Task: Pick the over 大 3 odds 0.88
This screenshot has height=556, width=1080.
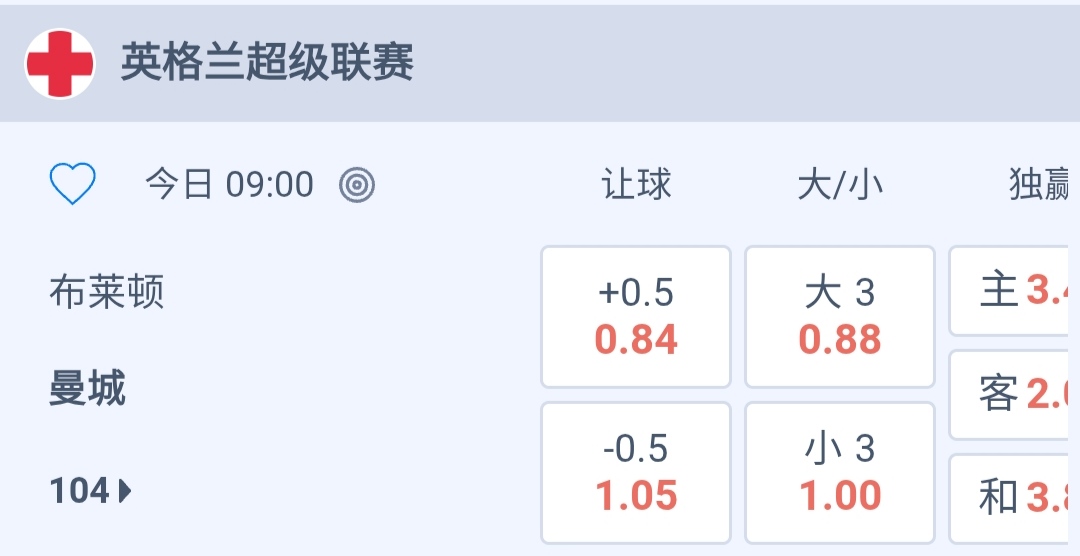Action: click(x=840, y=316)
